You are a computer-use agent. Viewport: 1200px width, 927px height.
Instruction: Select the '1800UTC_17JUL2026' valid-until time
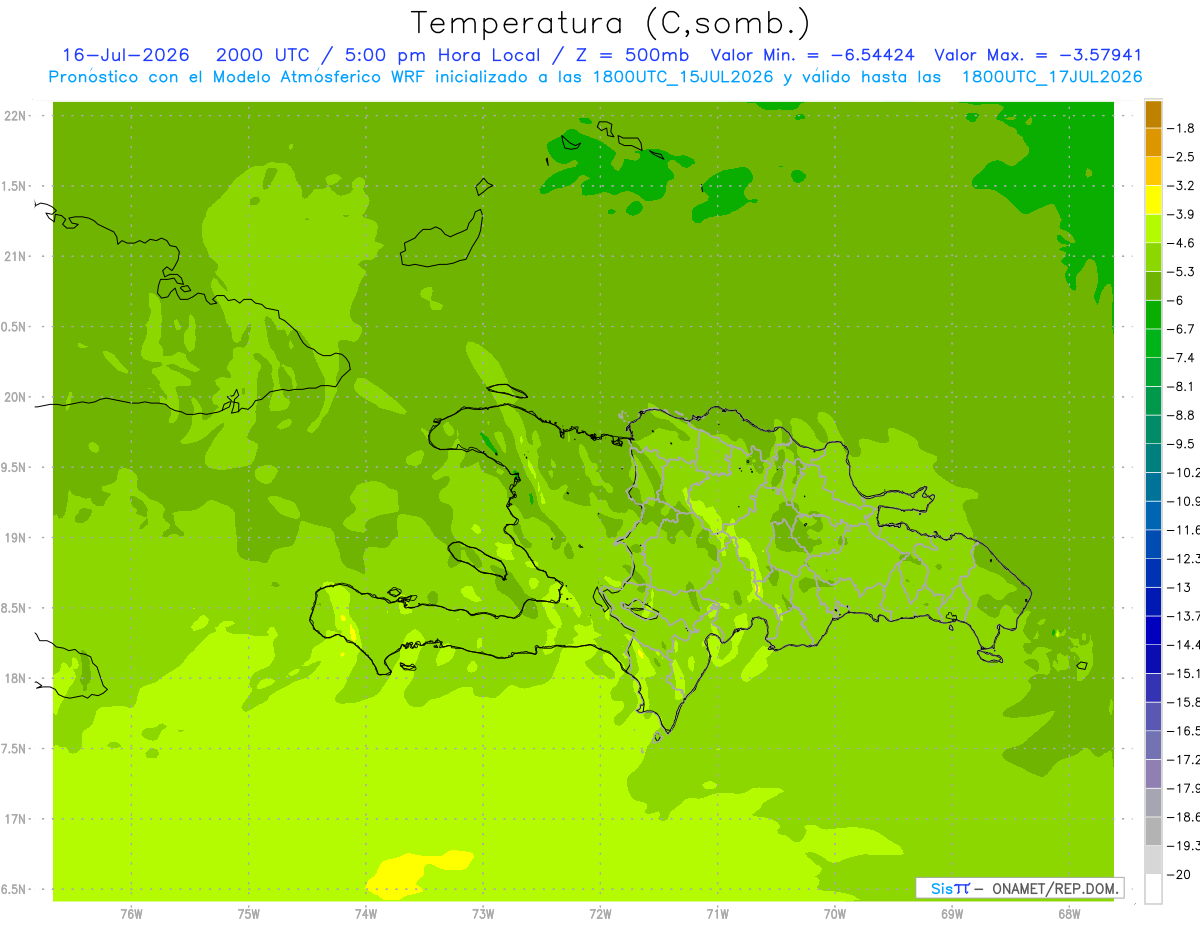click(1052, 77)
